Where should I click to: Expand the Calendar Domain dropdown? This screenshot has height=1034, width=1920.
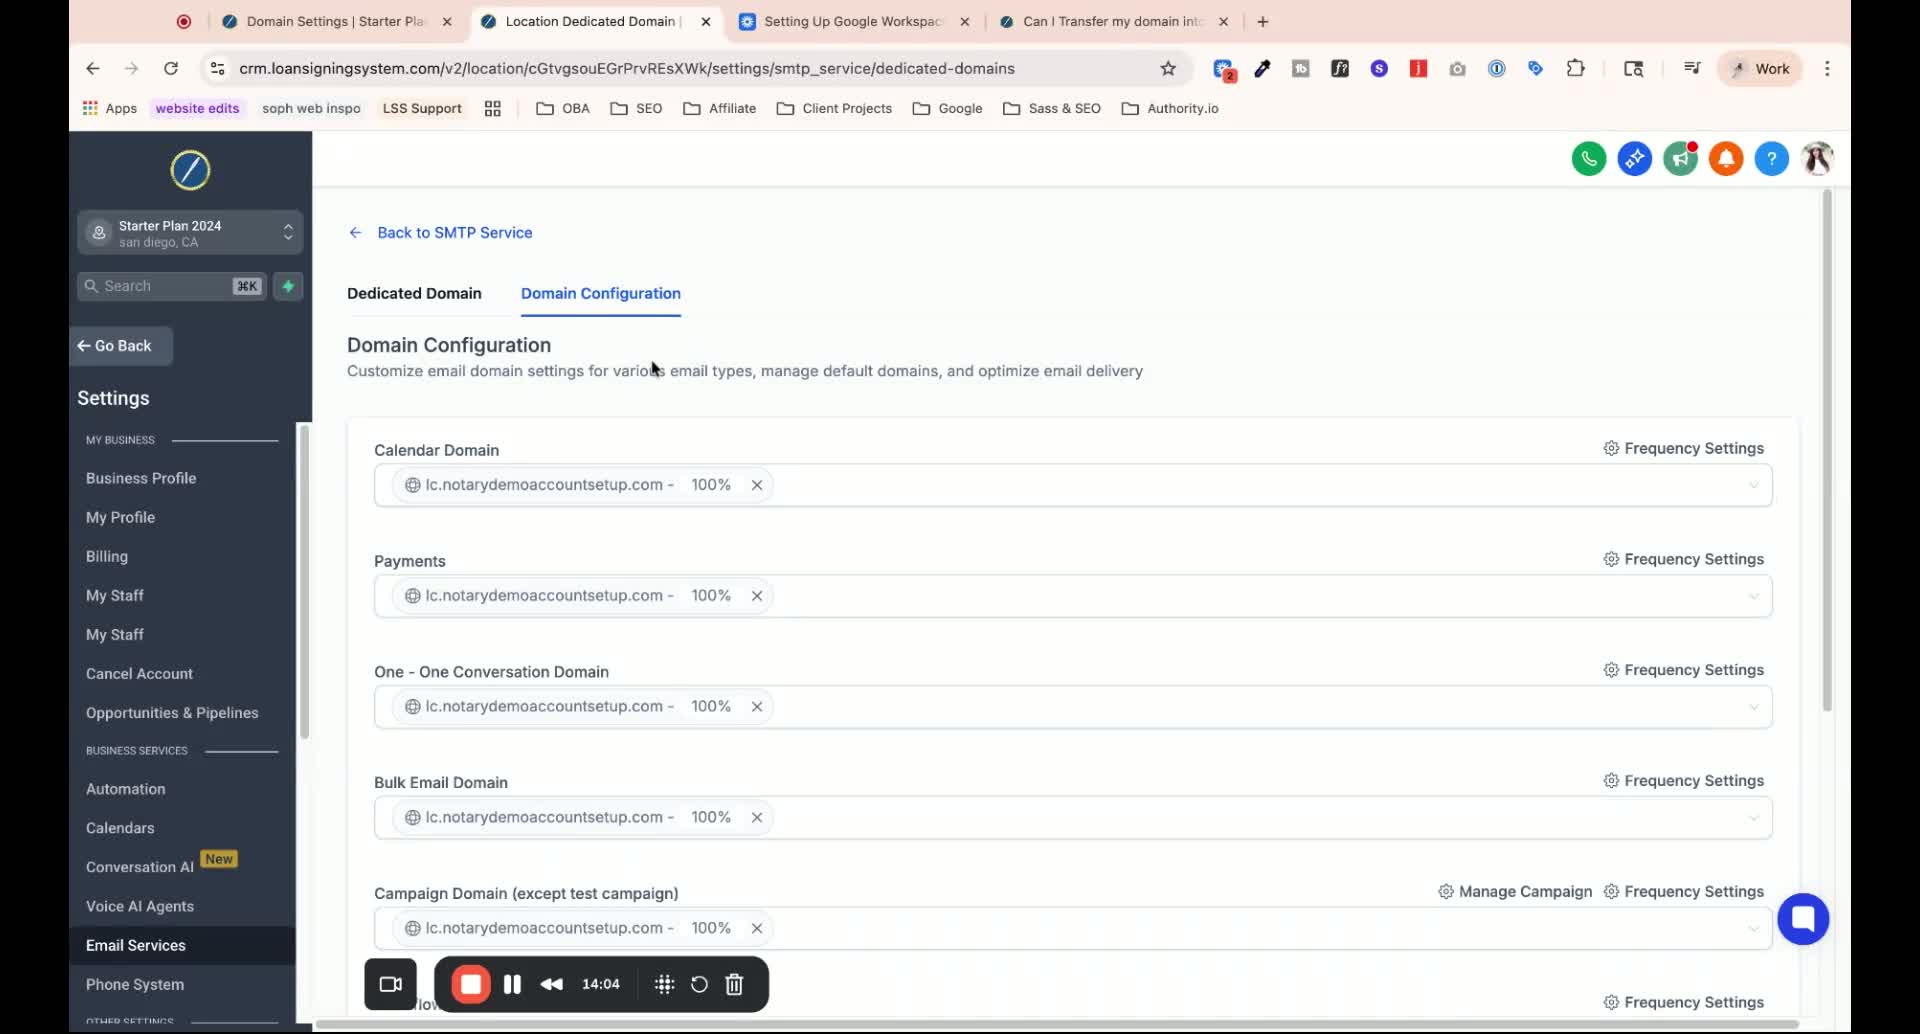point(1753,486)
